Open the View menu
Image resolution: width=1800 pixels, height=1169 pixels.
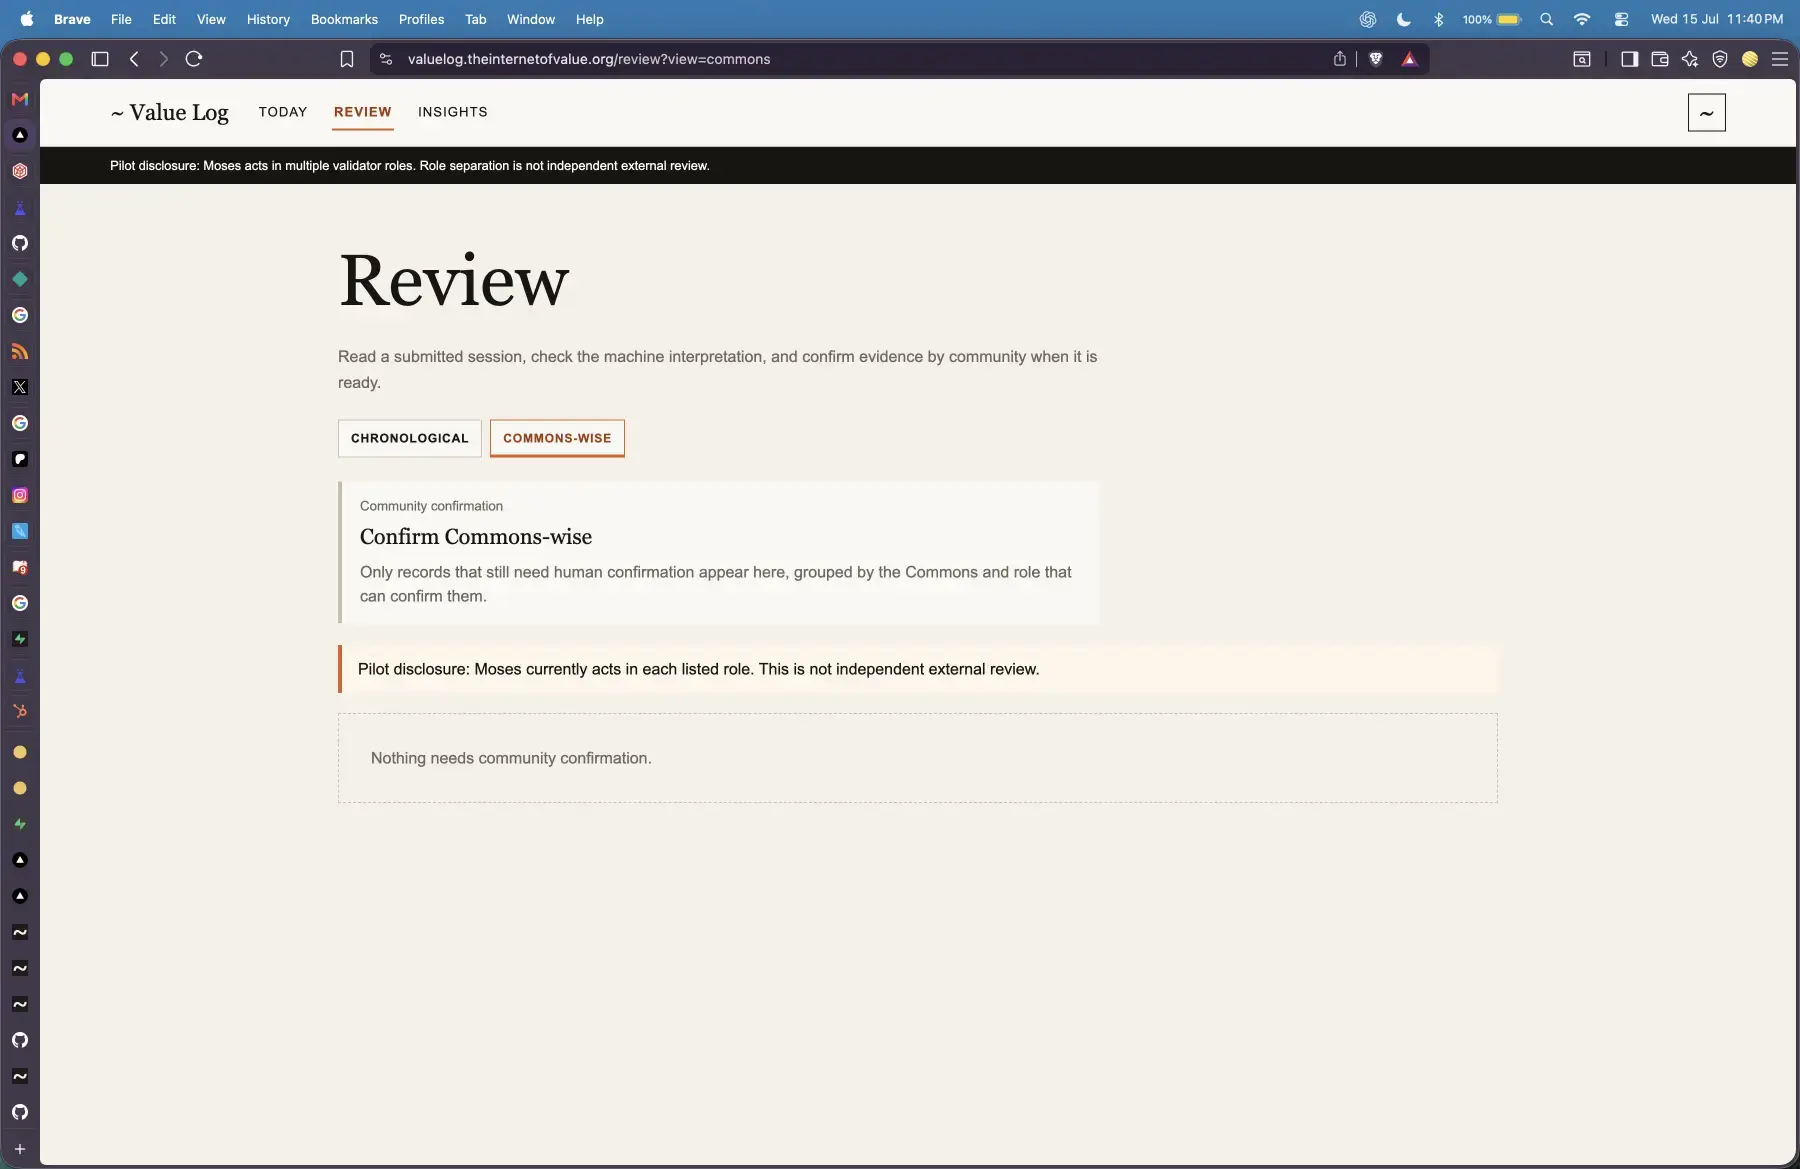(x=211, y=19)
